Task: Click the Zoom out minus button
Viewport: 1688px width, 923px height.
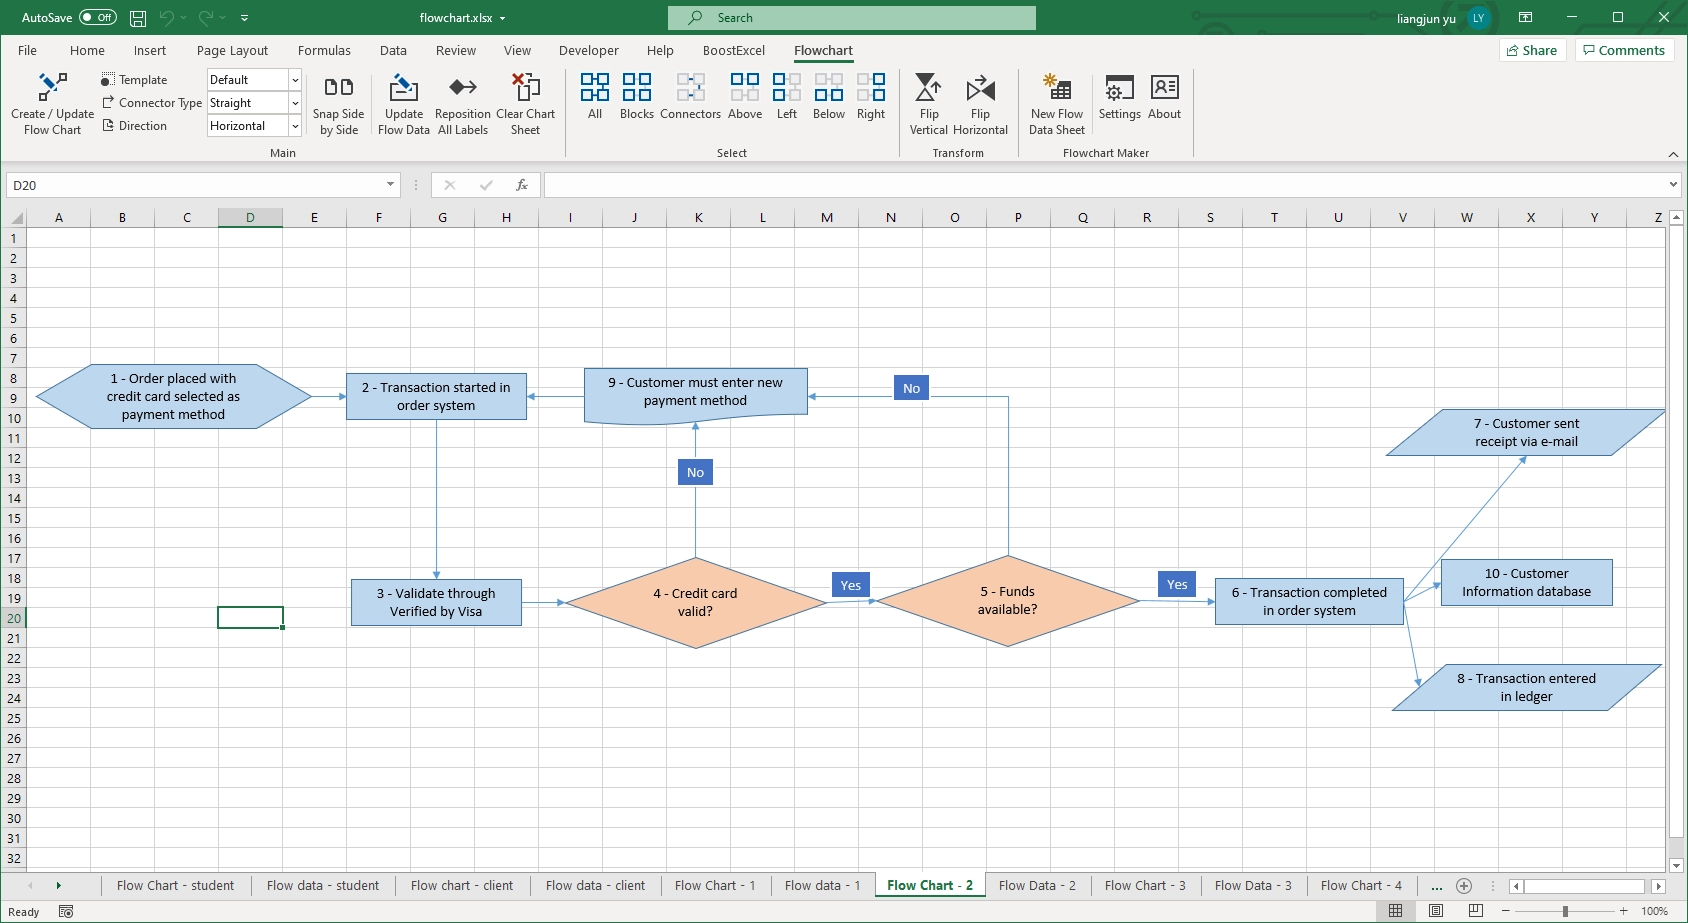Action: [1506, 911]
